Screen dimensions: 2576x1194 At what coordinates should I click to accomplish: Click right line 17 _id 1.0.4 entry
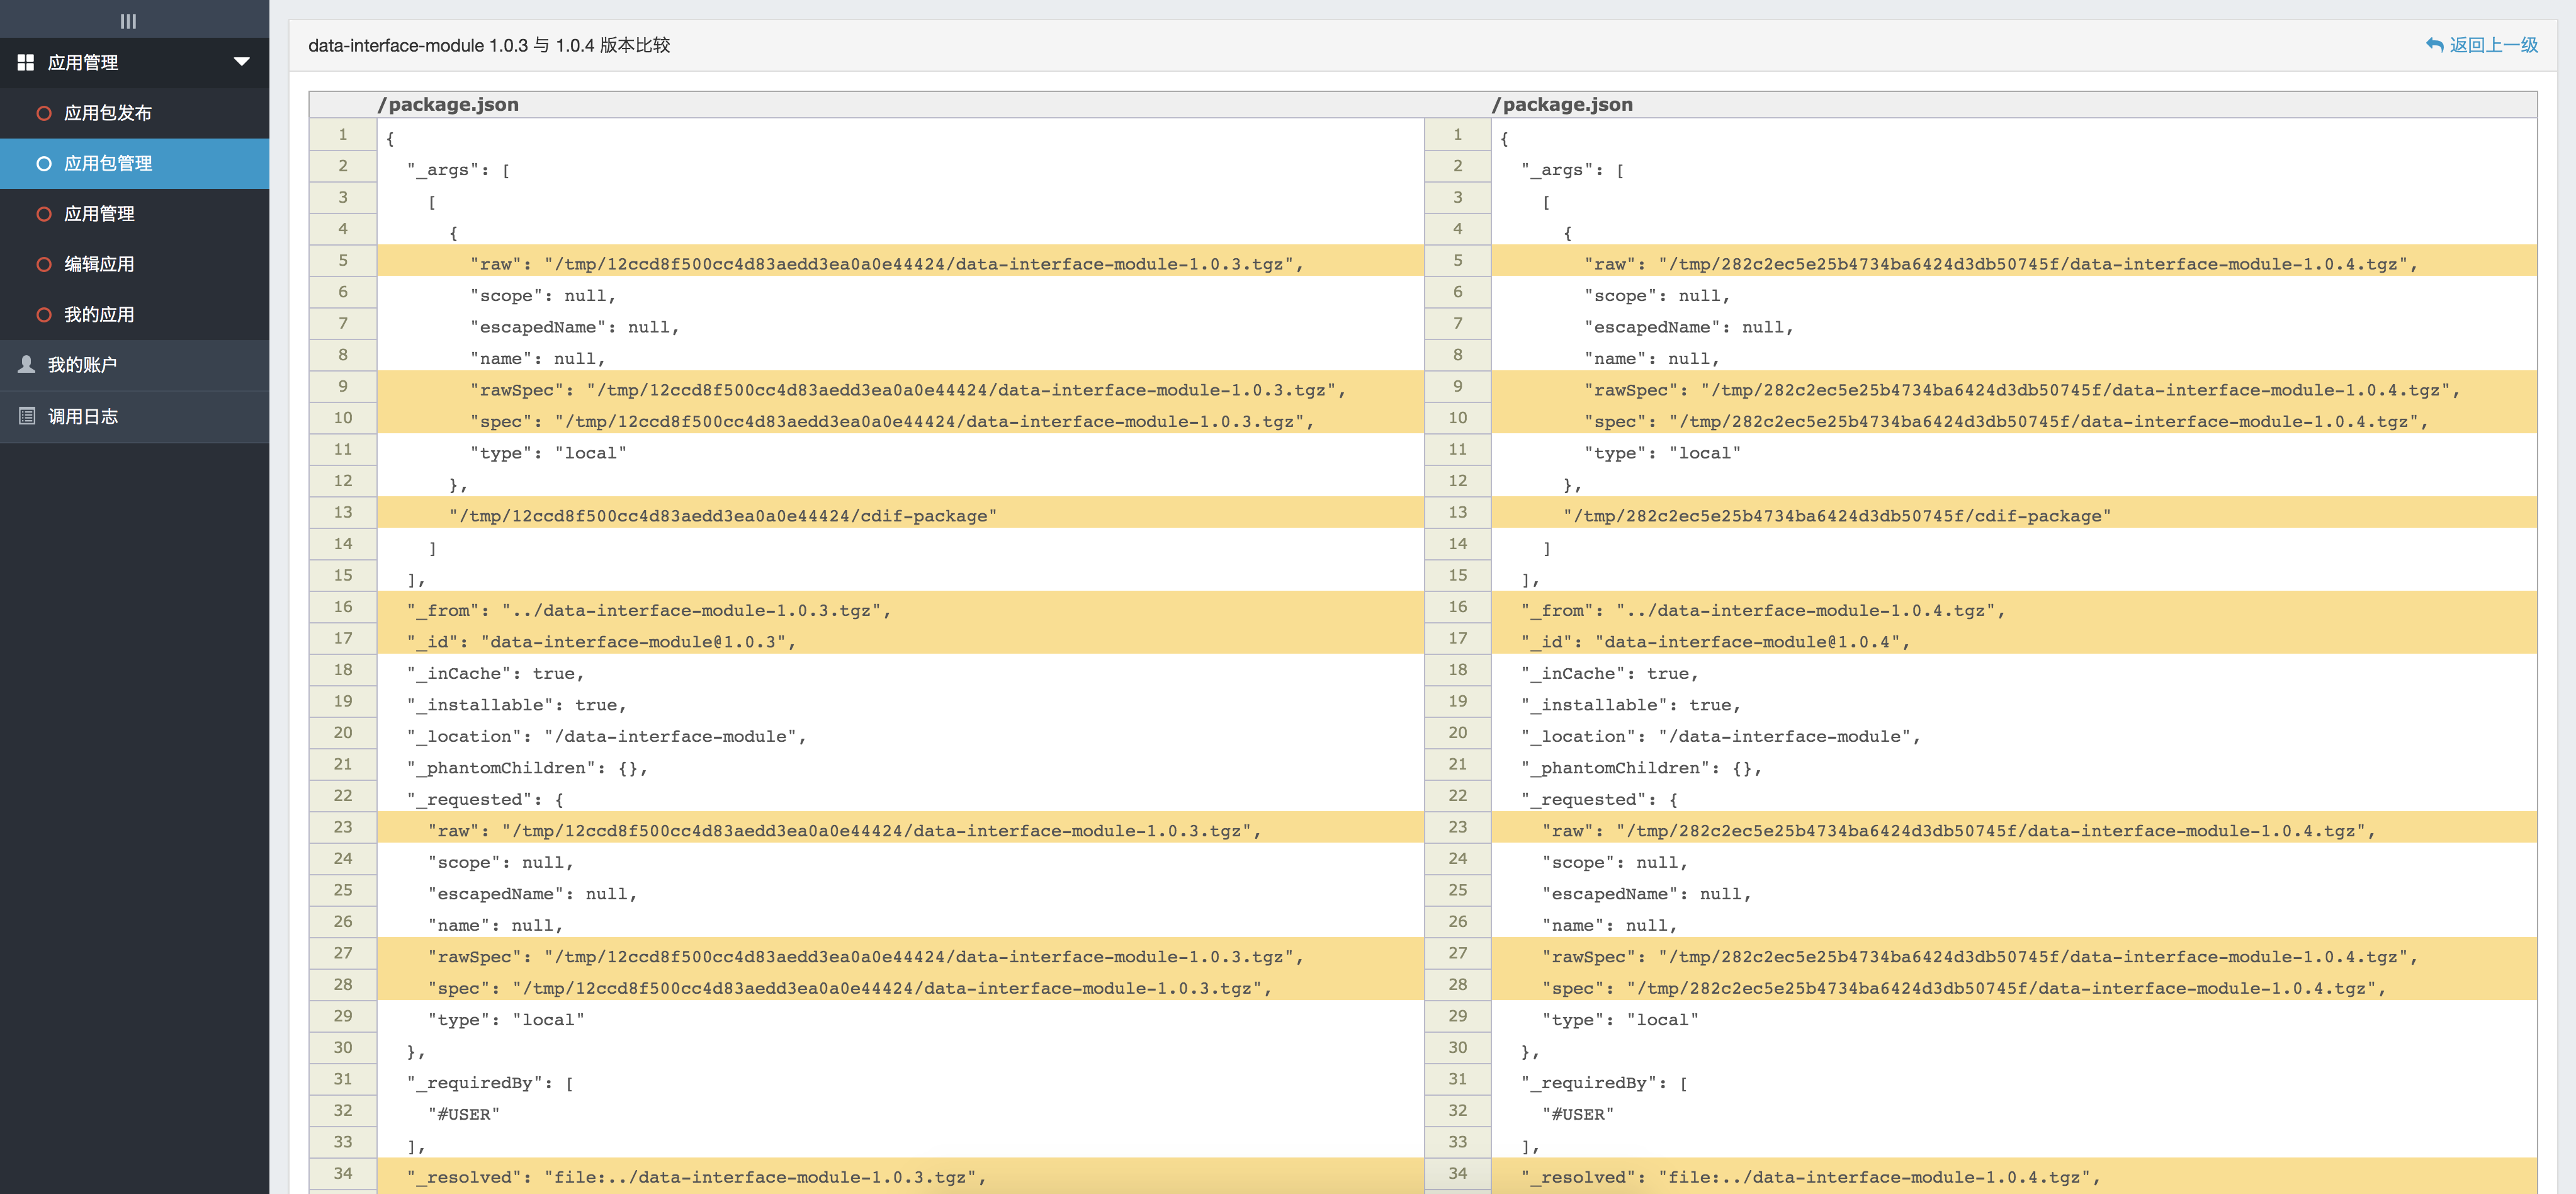coord(1715,642)
